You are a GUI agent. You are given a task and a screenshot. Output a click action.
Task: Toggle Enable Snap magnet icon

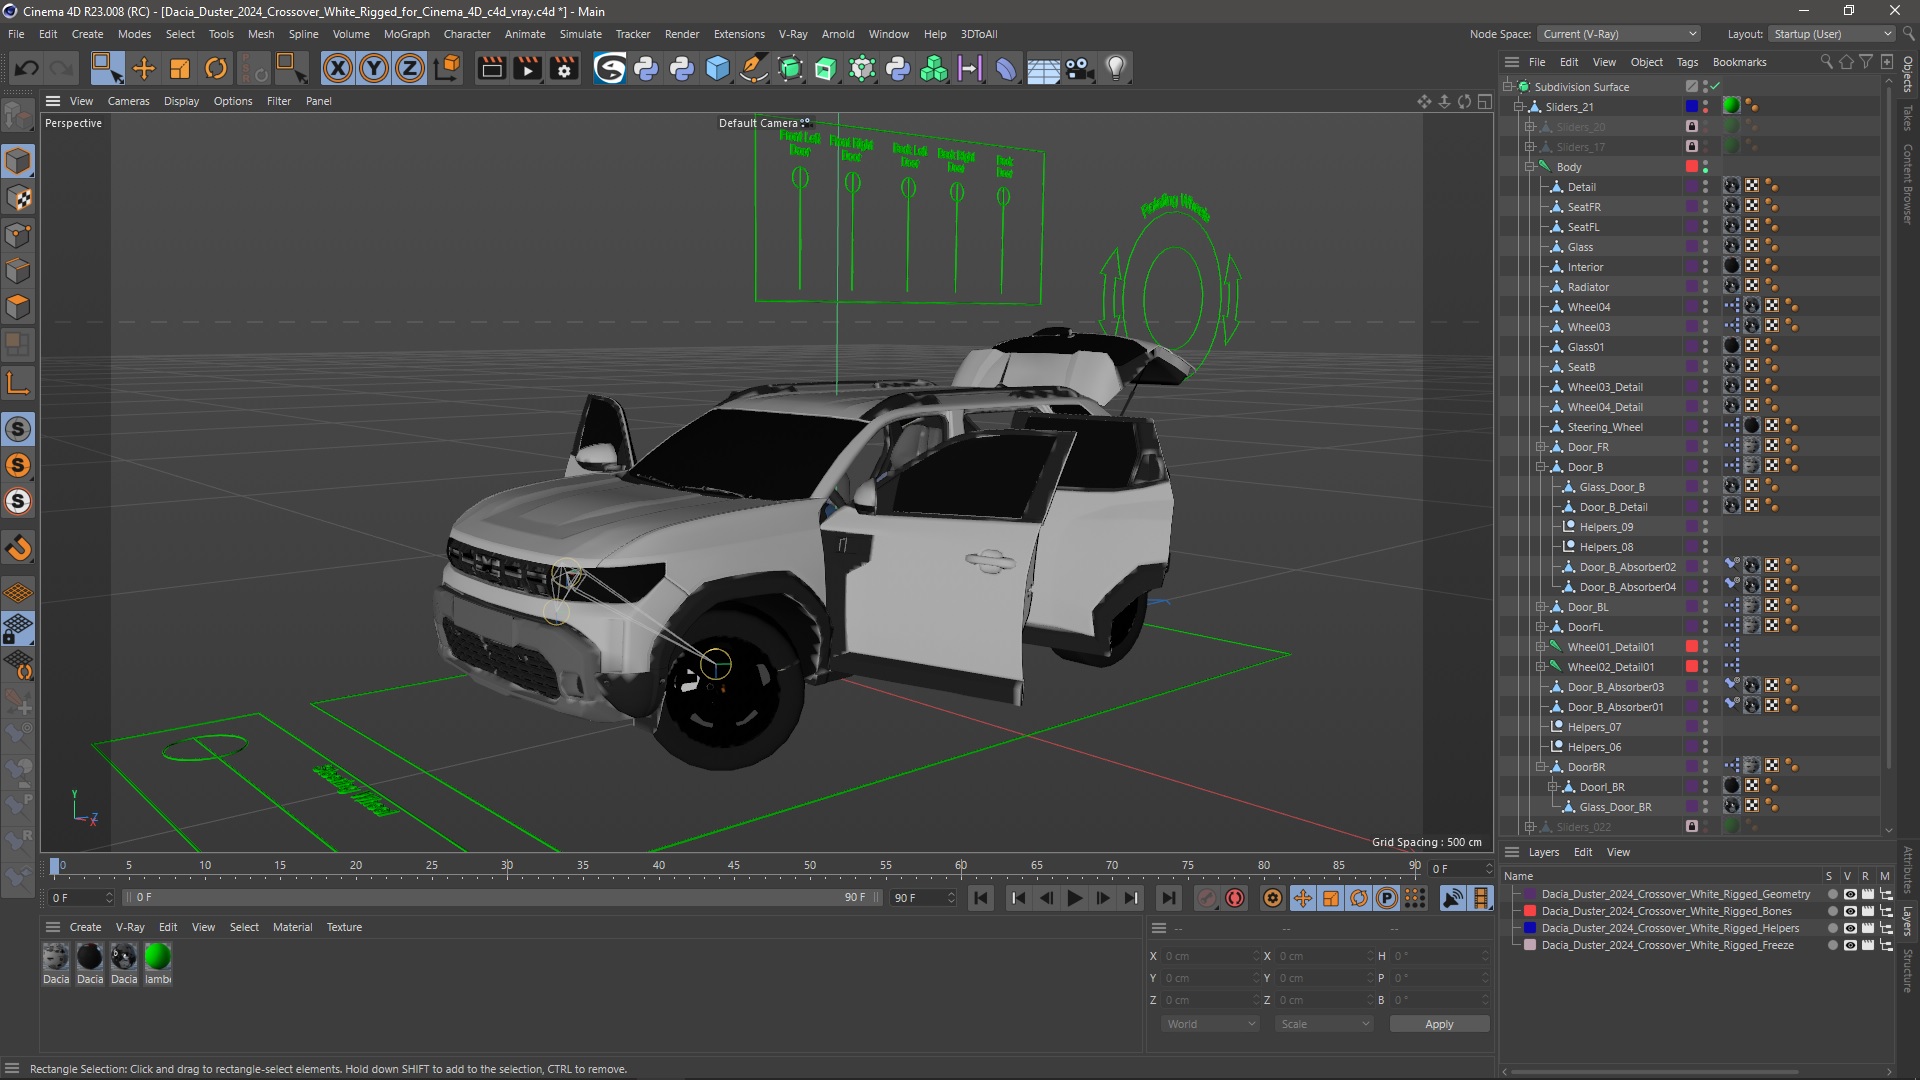coord(18,549)
